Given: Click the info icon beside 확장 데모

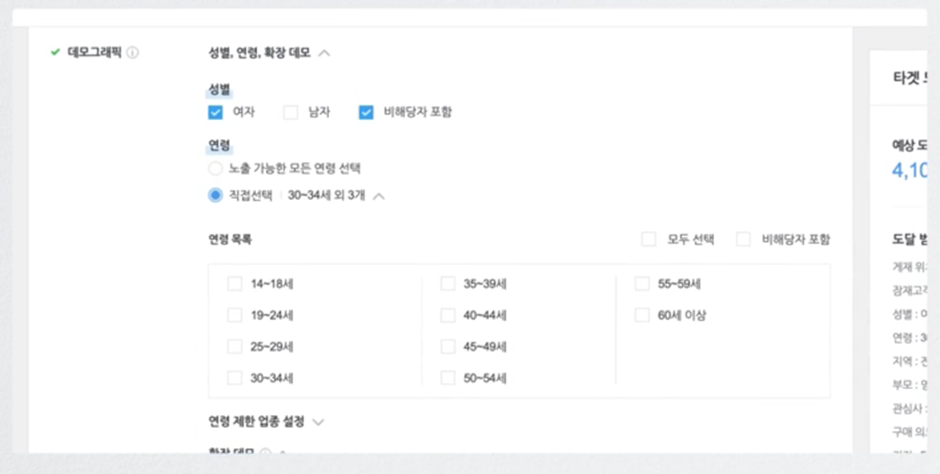Looking at the screenshot, I should (266, 451).
